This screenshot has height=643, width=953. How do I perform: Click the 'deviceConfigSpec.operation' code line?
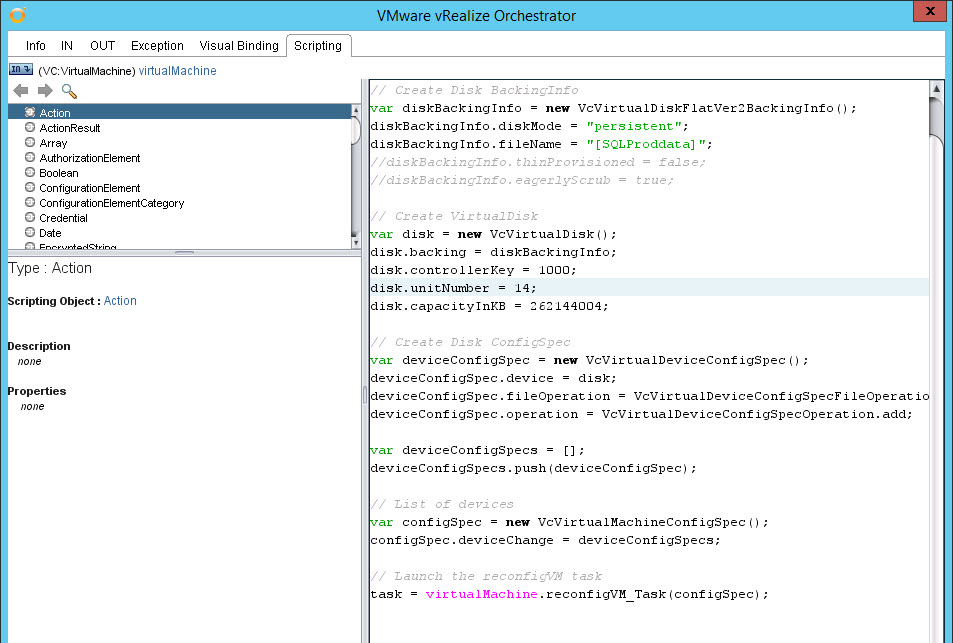click(642, 414)
